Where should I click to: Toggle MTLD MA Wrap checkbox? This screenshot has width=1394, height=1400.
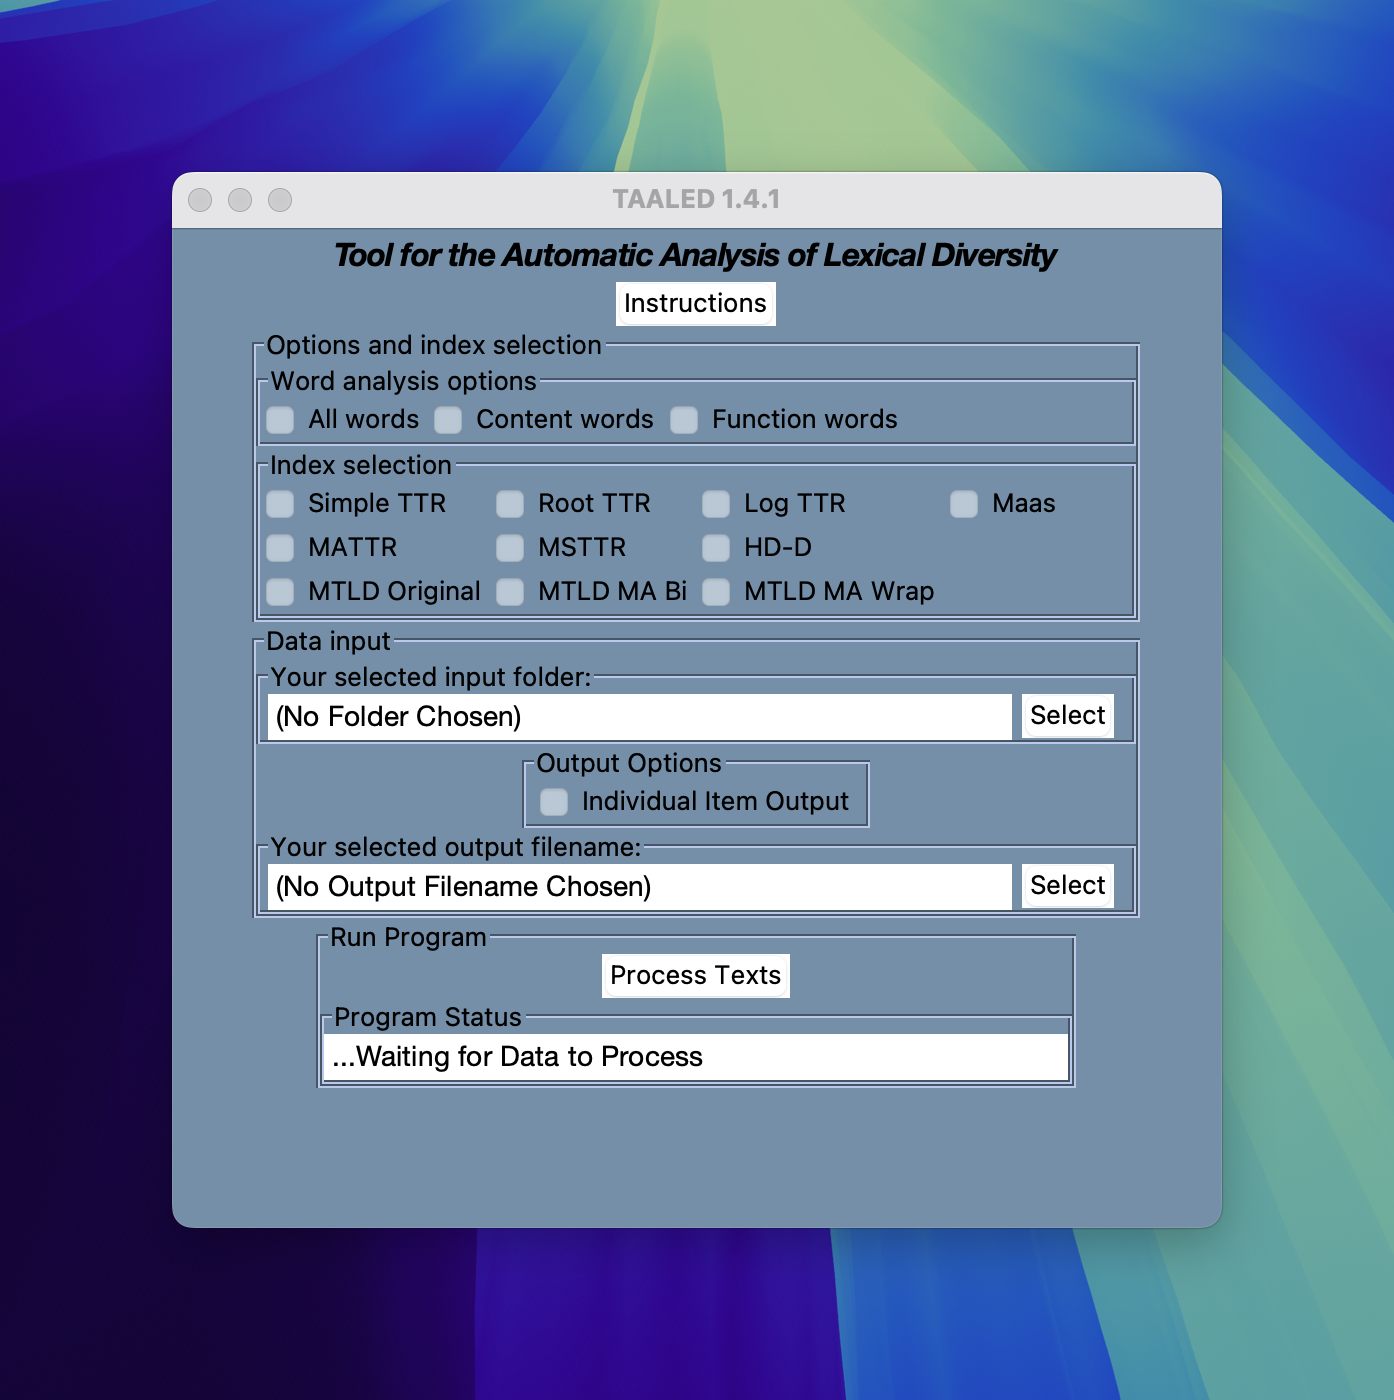point(717,592)
